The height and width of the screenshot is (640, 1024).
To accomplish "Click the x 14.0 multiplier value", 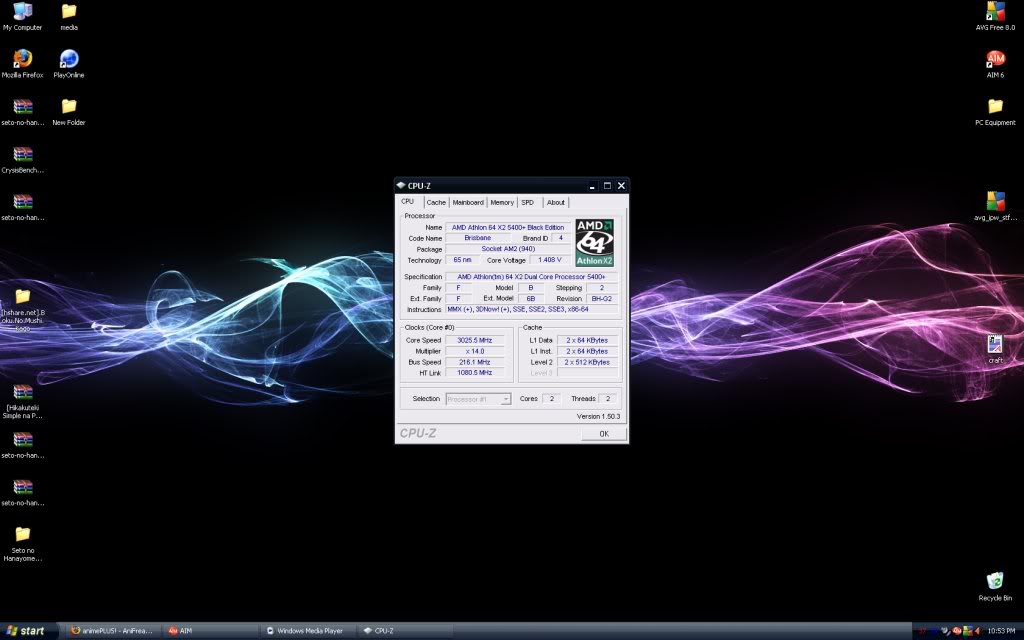I will tap(475, 351).
